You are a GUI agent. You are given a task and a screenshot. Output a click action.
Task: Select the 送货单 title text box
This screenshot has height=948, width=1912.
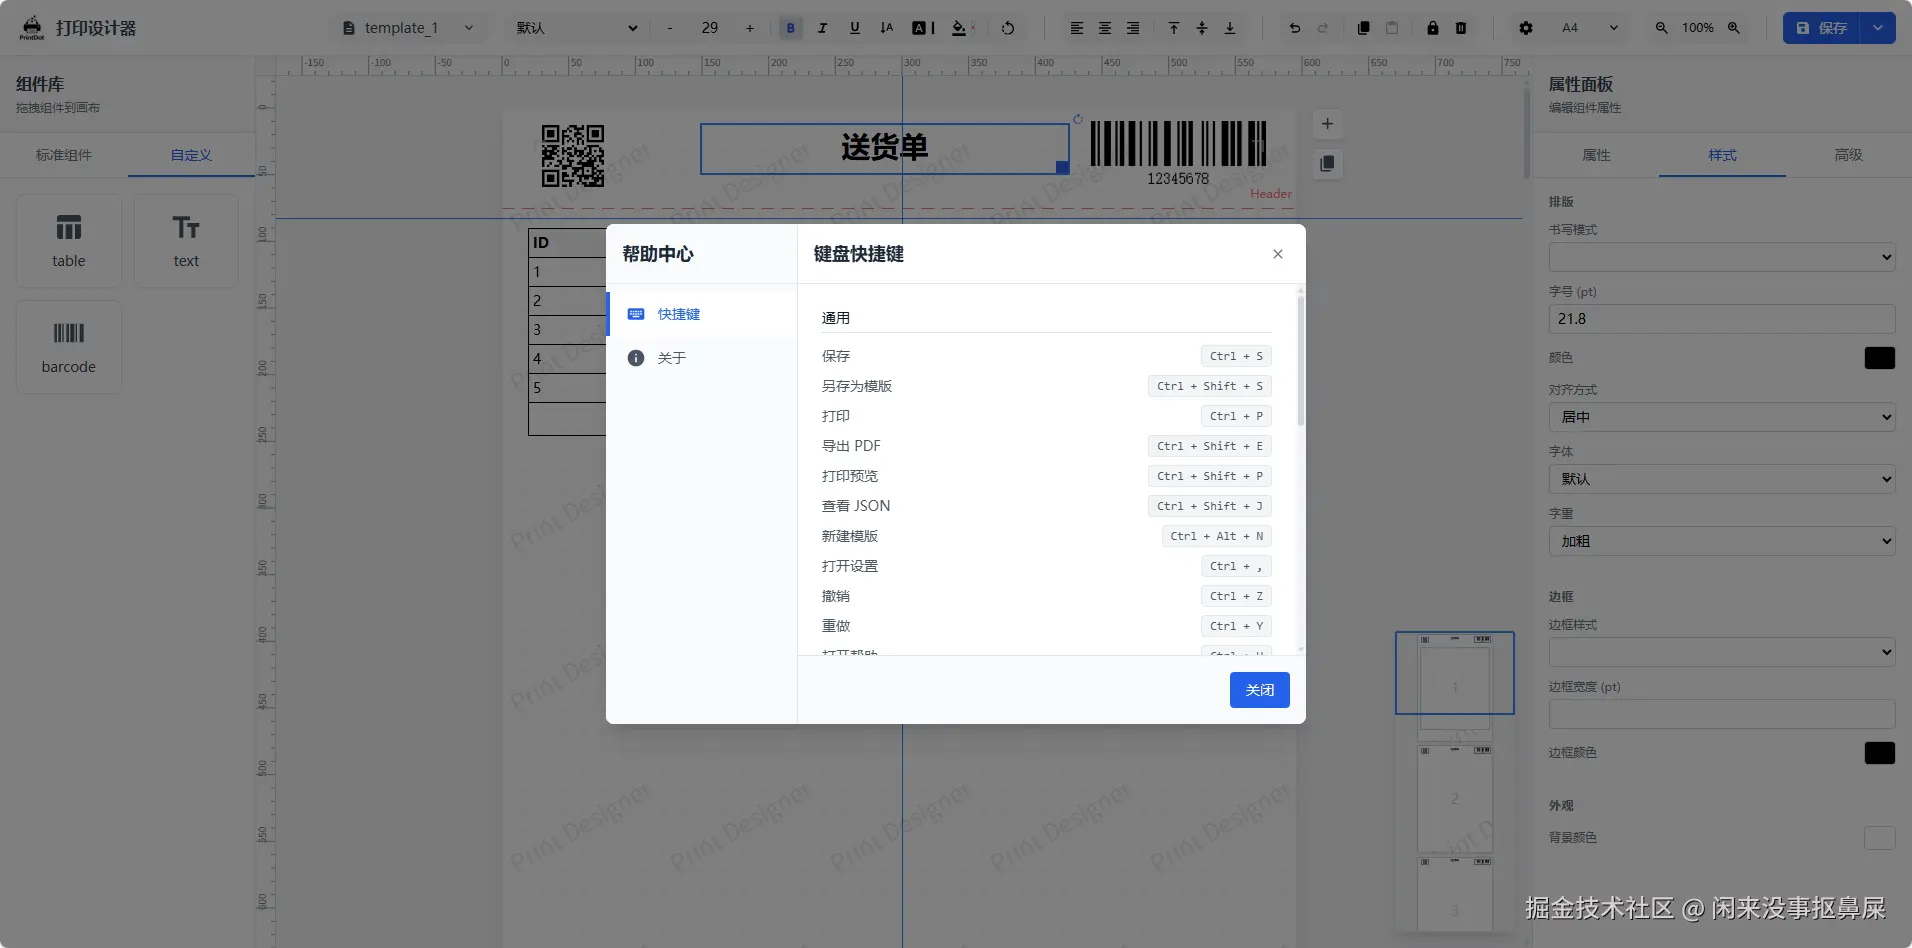click(885, 148)
